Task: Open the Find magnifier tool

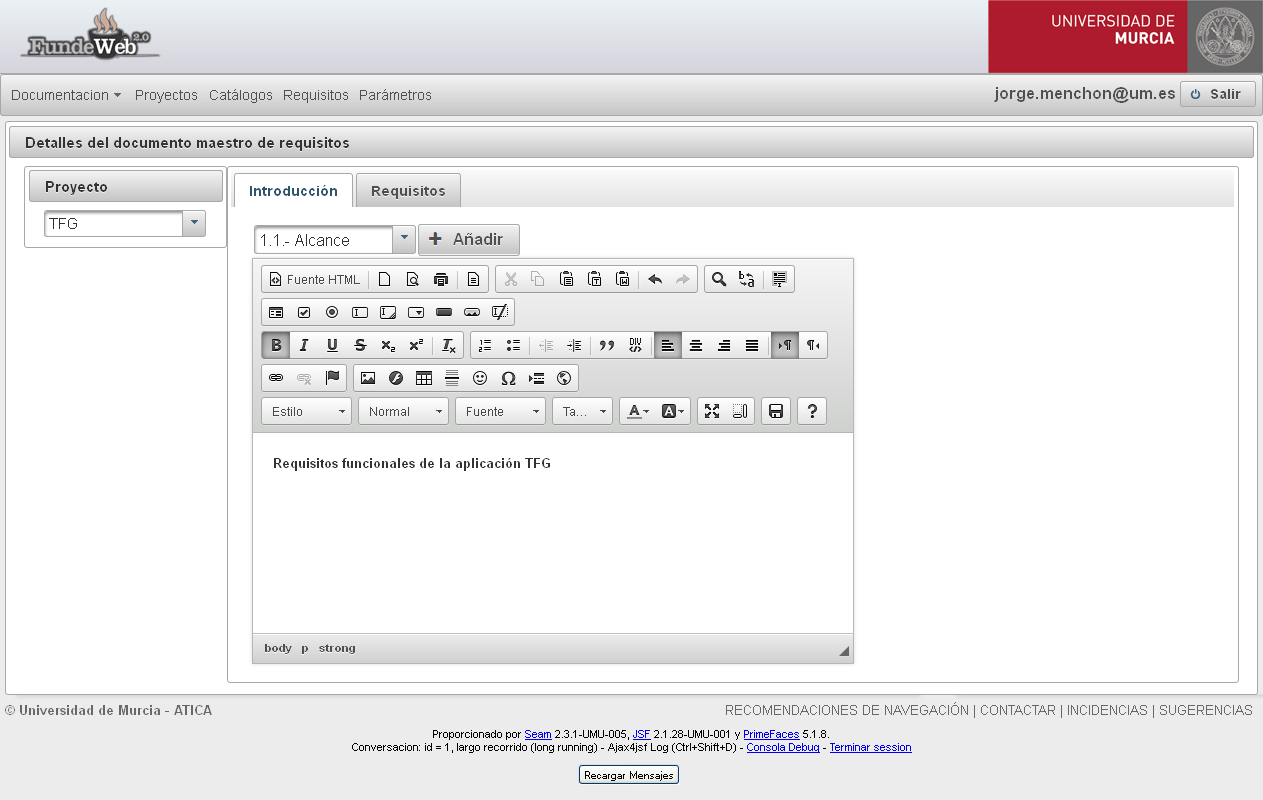Action: pyautogui.click(x=718, y=280)
